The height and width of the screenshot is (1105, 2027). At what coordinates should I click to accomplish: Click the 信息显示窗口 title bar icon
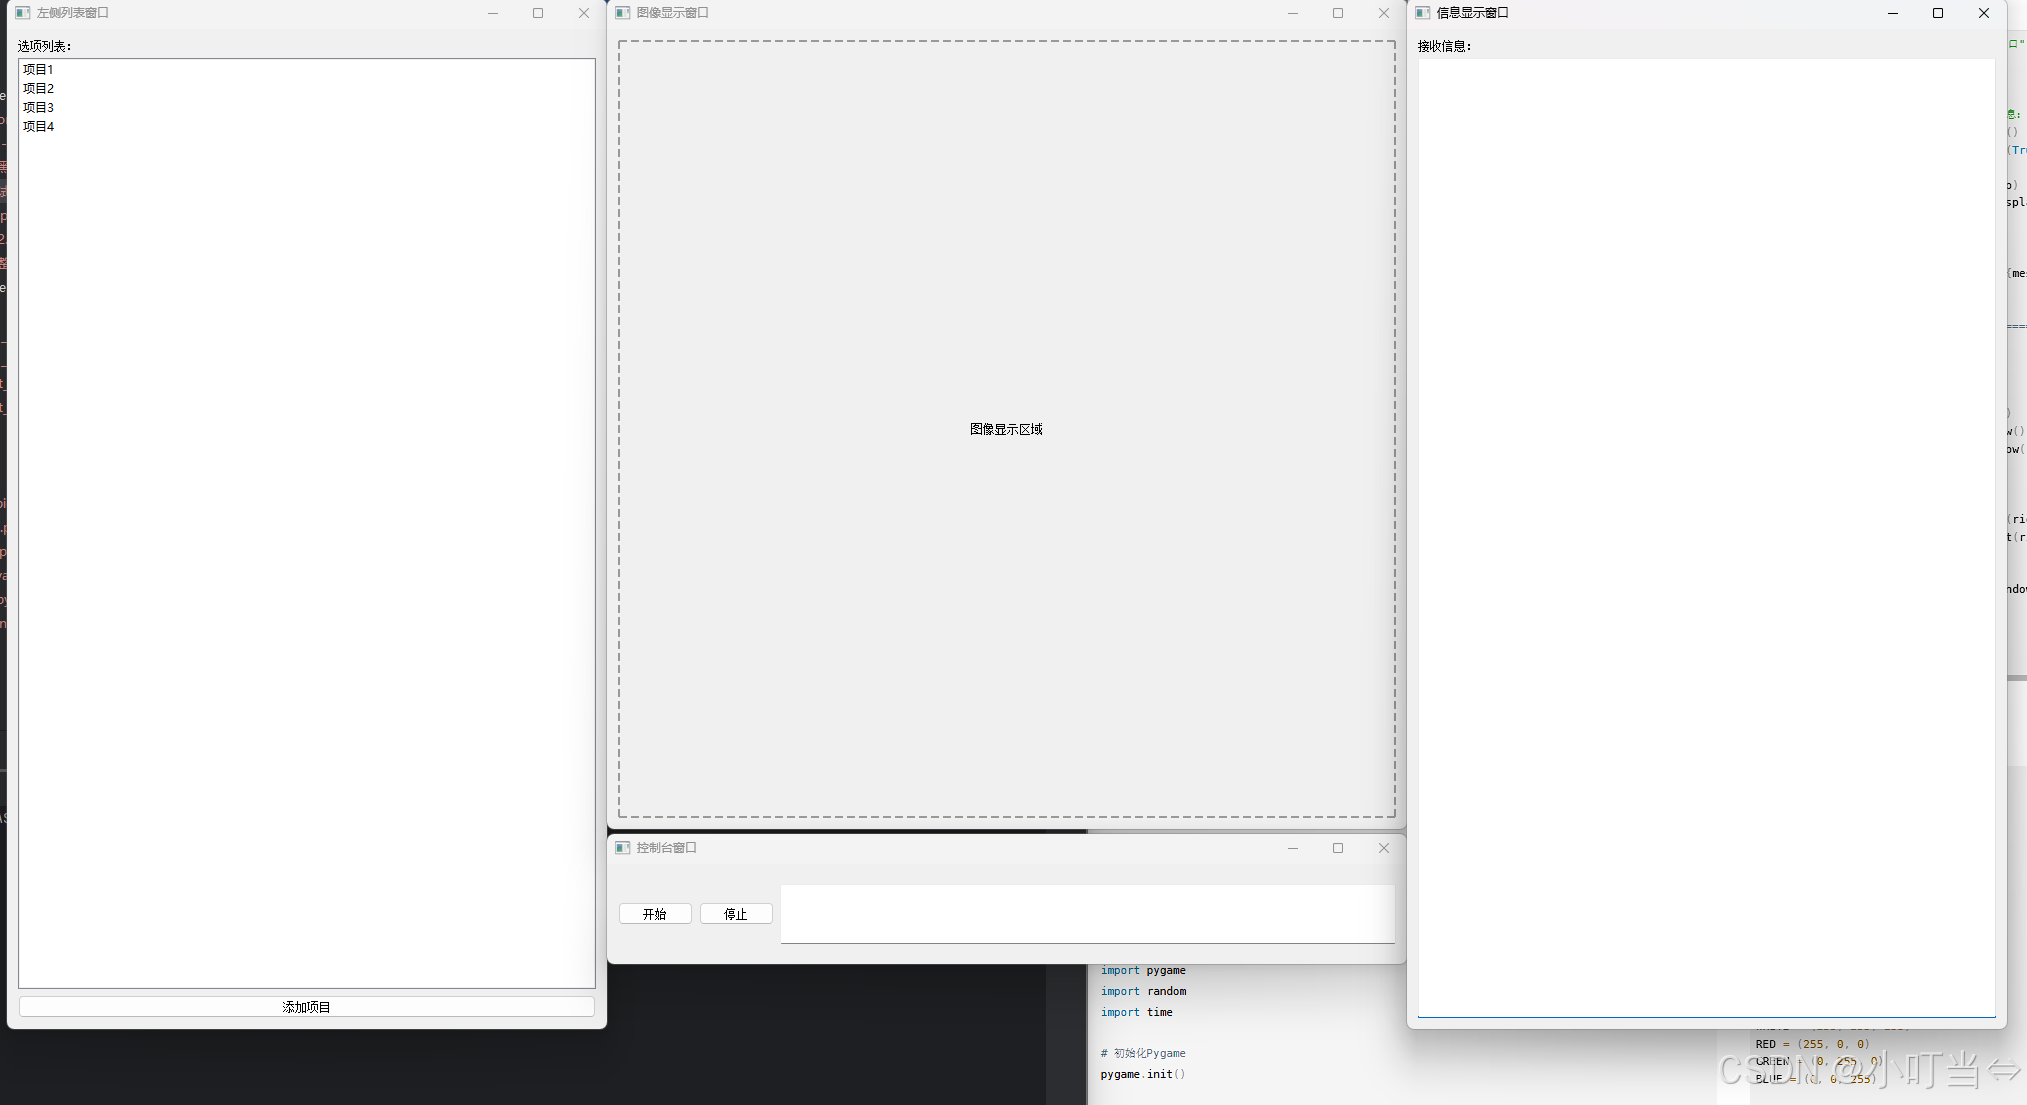(x=1422, y=13)
